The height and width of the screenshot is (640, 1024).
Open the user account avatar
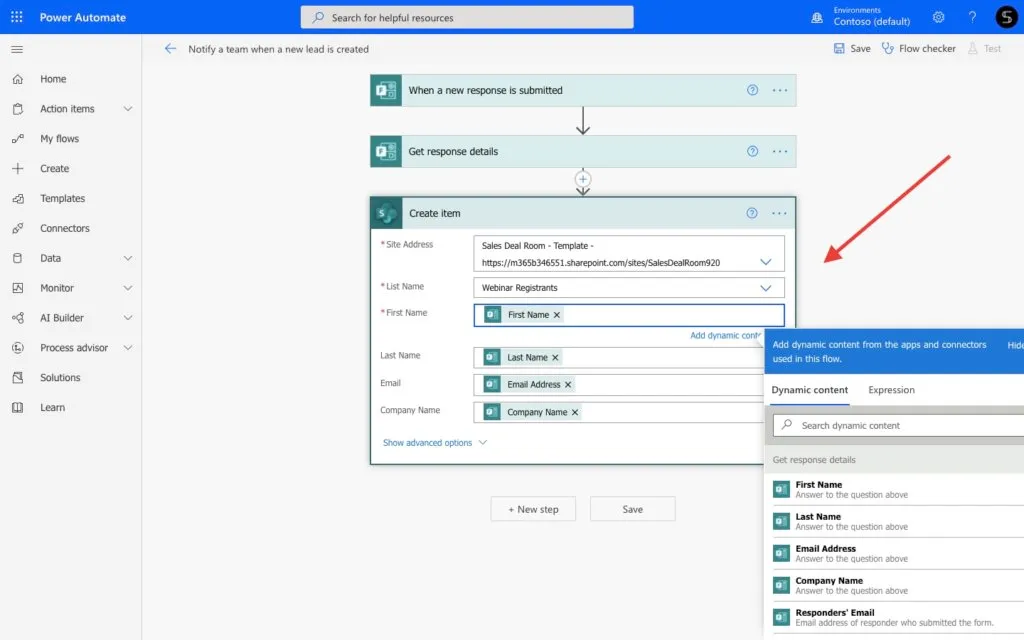pyautogui.click(x=1006, y=17)
